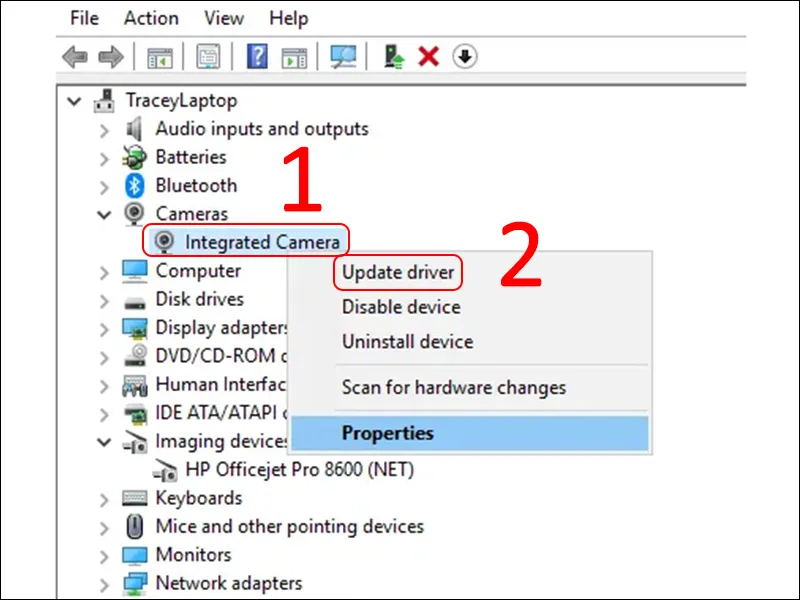Open the View menu
The width and height of the screenshot is (800, 600).
pyautogui.click(x=223, y=18)
